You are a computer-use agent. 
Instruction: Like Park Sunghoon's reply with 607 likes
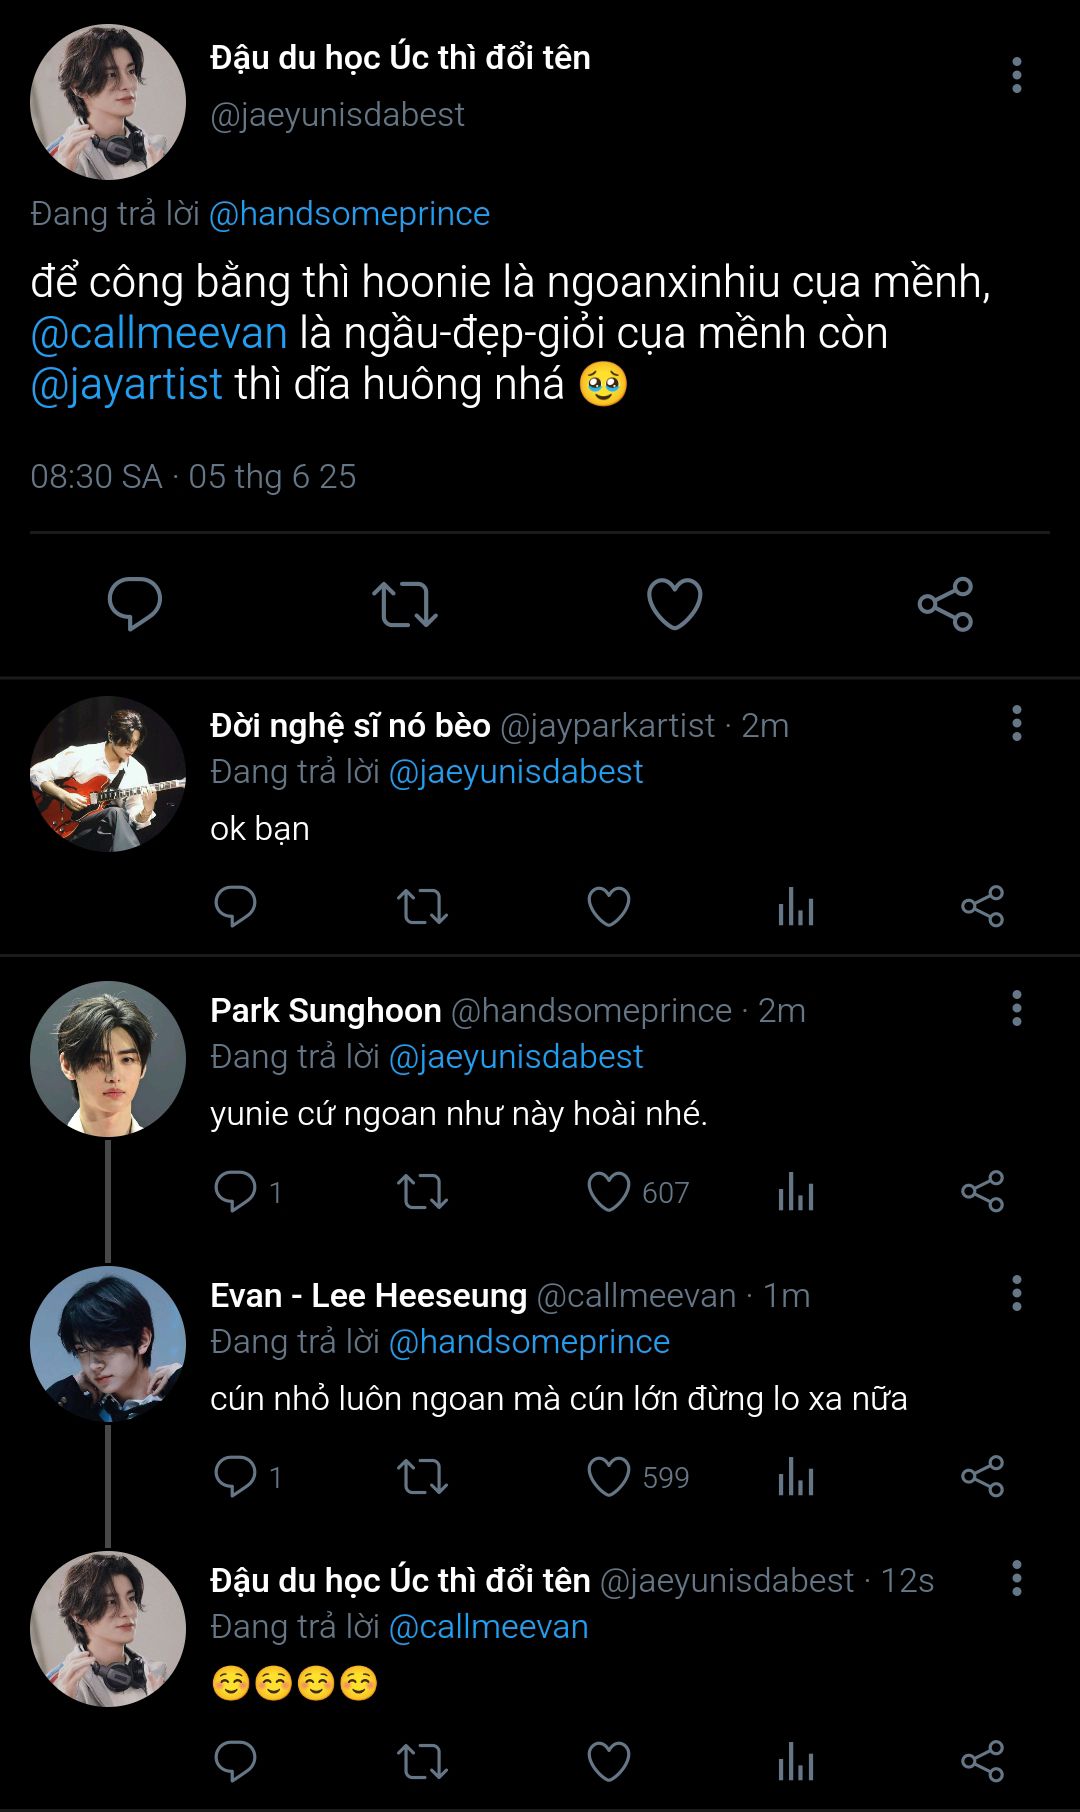point(608,1192)
